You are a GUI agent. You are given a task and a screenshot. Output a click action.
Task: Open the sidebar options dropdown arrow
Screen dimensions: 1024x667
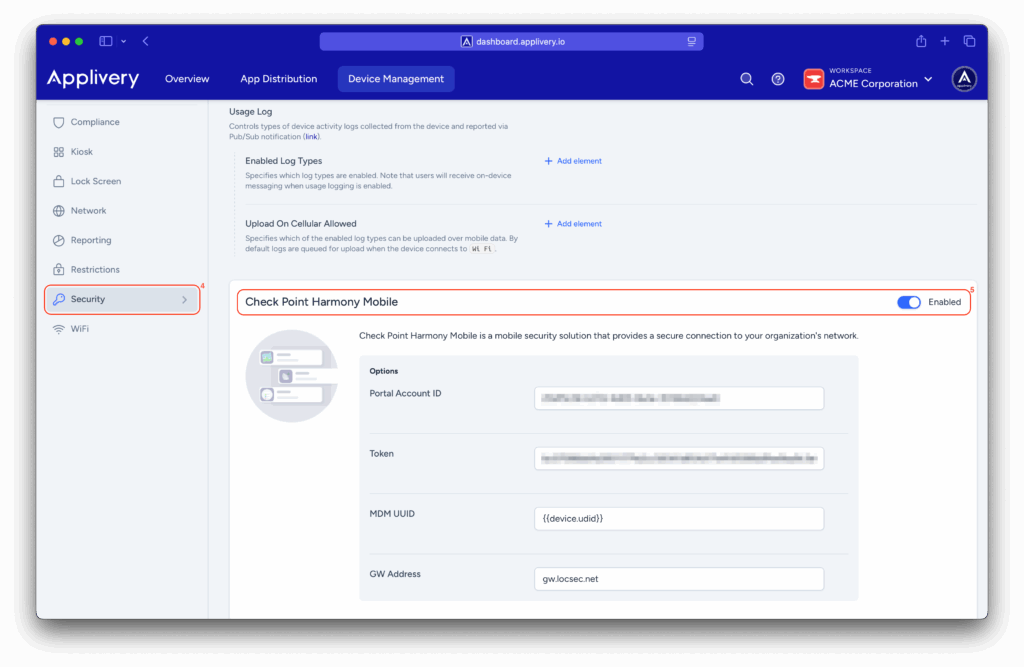(124, 41)
